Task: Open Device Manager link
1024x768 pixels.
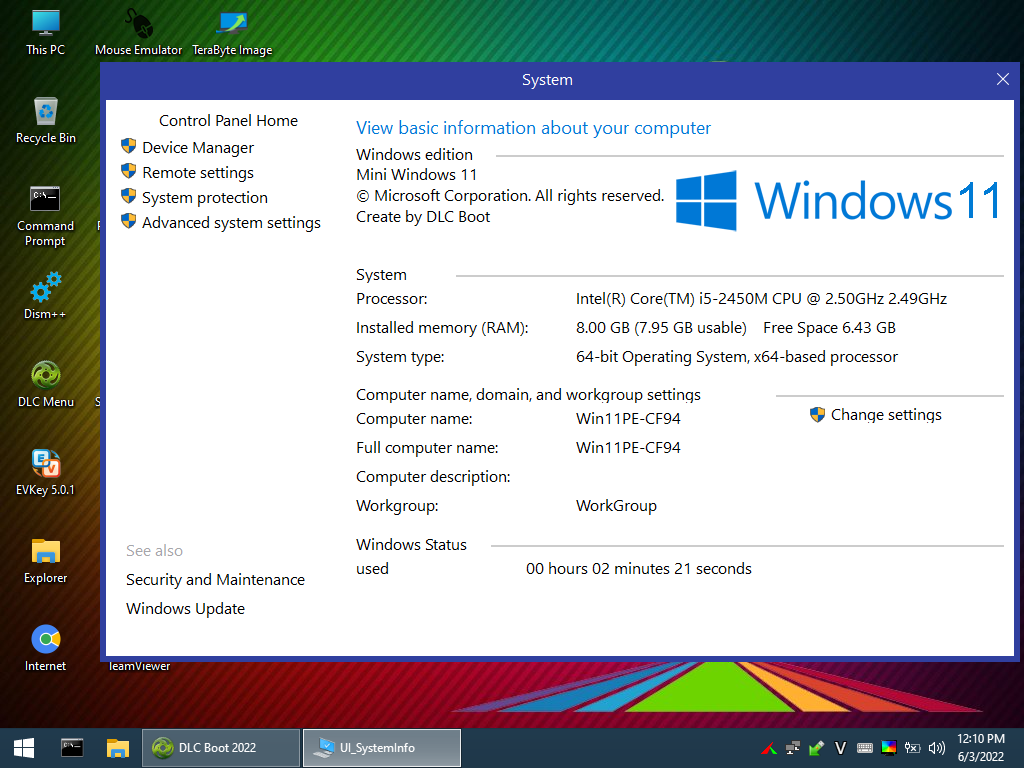Action: click(198, 148)
